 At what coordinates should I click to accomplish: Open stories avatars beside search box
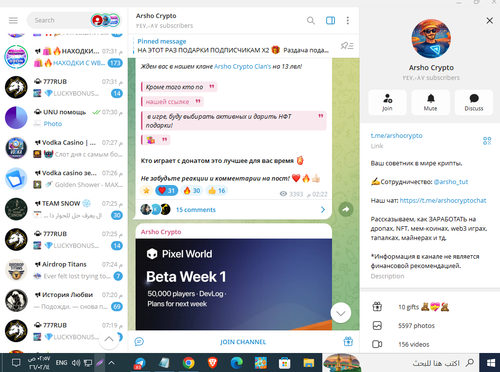click(x=105, y=20)
